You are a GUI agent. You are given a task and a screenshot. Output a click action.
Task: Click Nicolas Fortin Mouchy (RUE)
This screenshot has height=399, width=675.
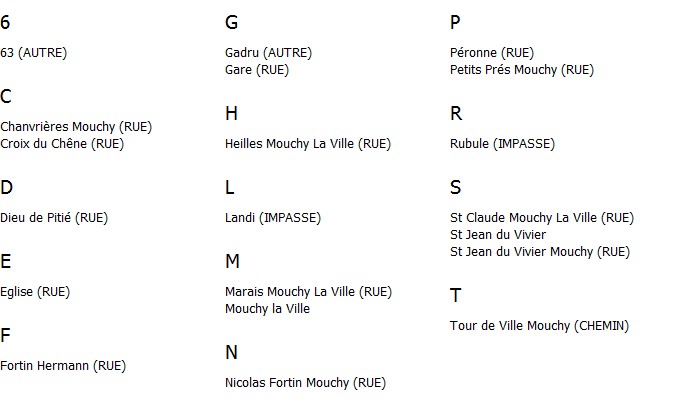pyautogui.click(x=306, y=383)
